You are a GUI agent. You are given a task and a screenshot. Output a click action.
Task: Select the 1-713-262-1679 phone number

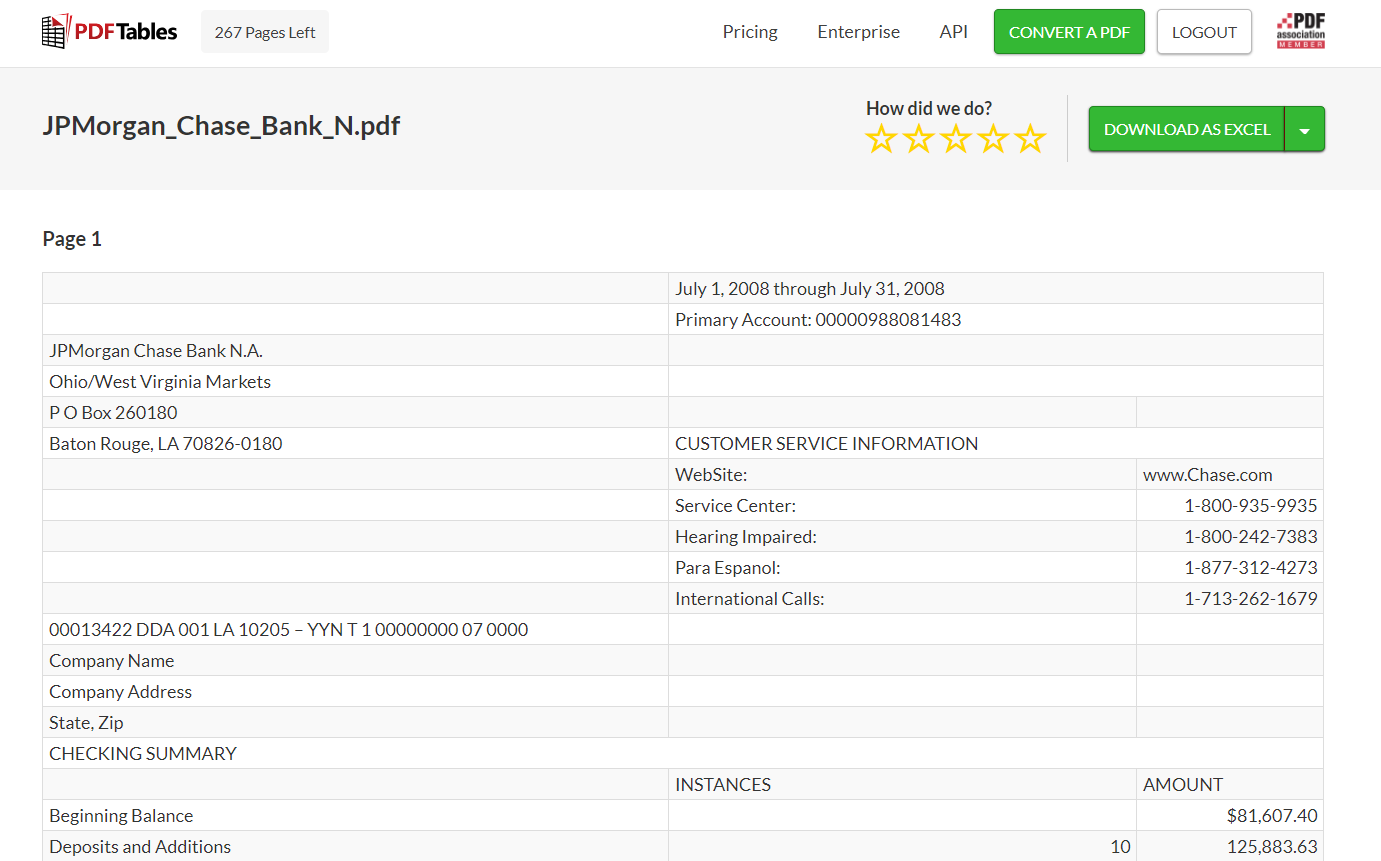(1251, 599)
